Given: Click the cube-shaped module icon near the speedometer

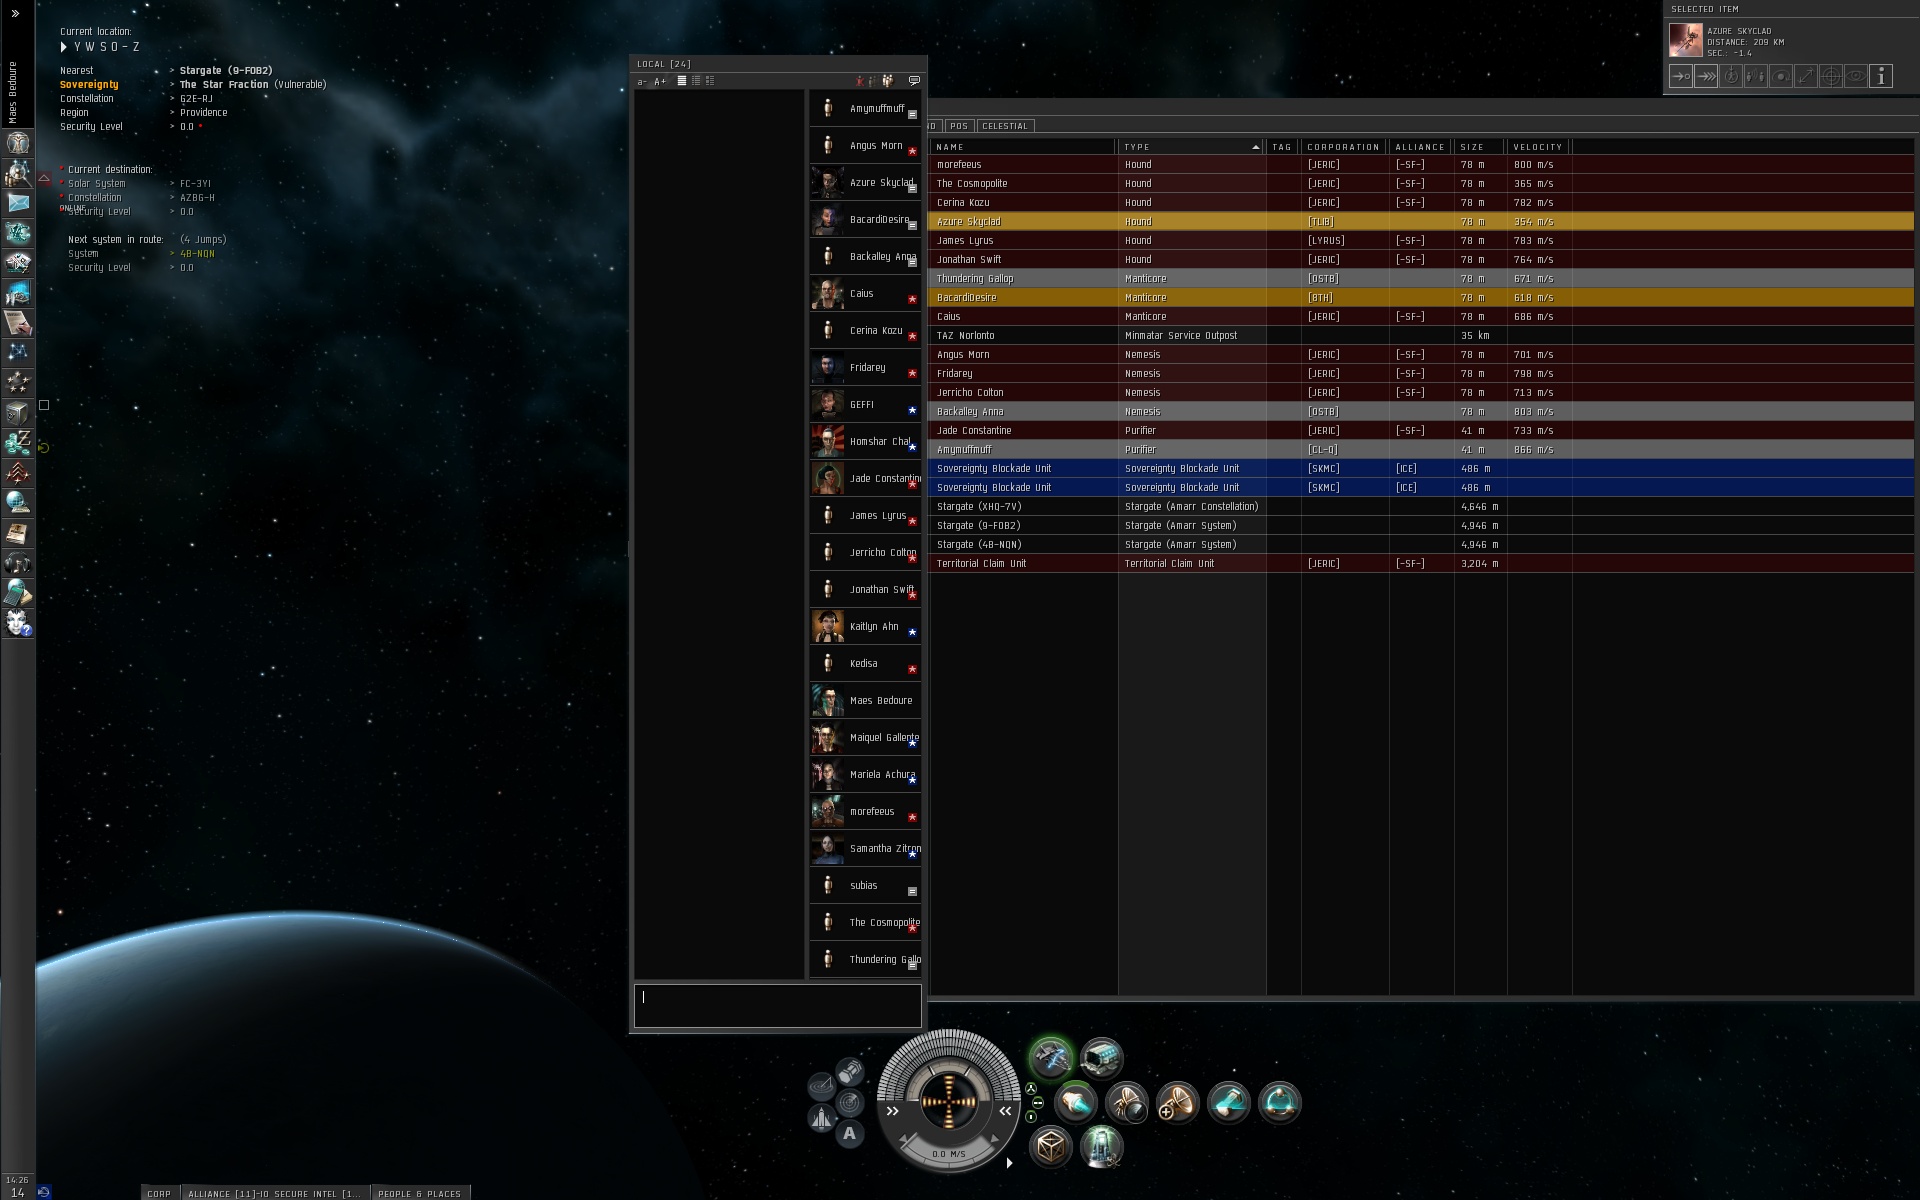Looking at the screenshot, I should [x=1050, y=1146].
